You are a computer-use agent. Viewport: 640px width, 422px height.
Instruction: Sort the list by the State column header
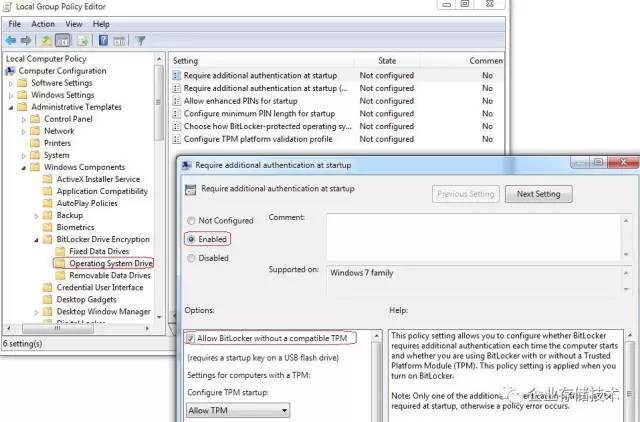click(387, 61)
